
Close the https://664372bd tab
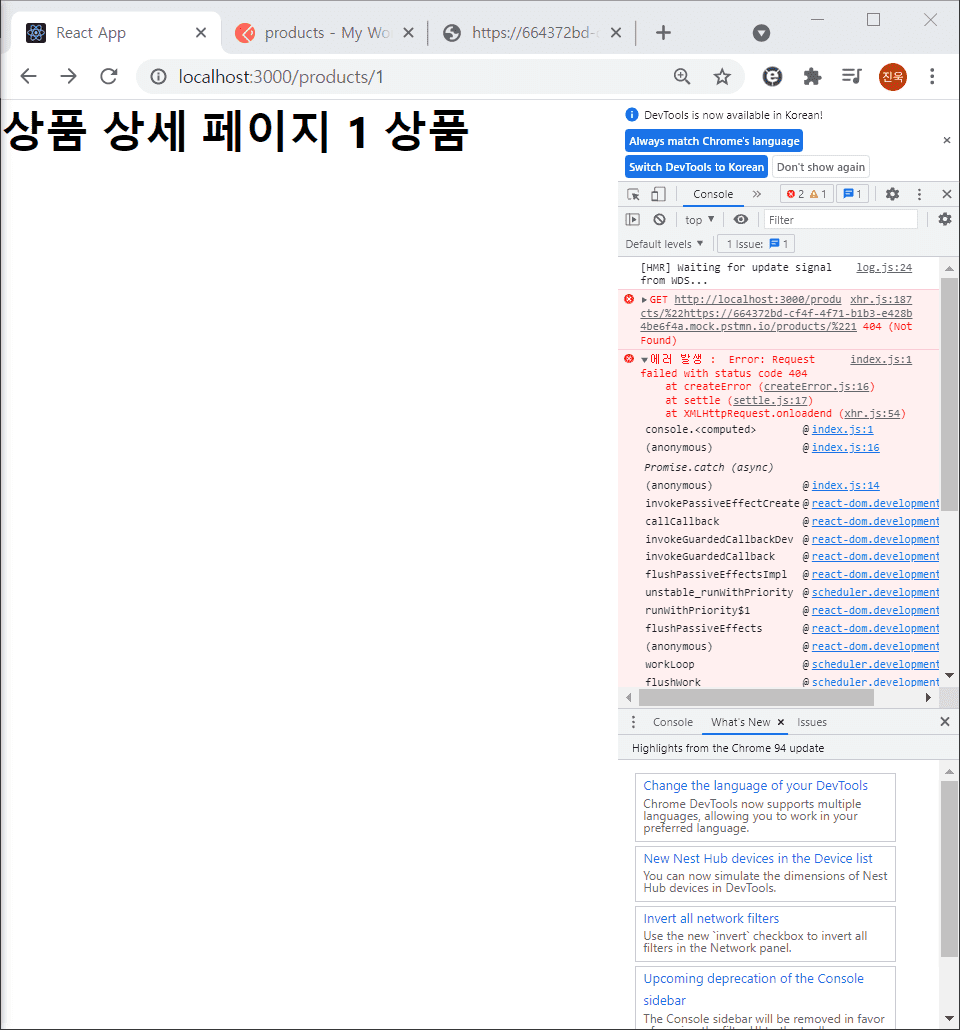pos(616,33)
